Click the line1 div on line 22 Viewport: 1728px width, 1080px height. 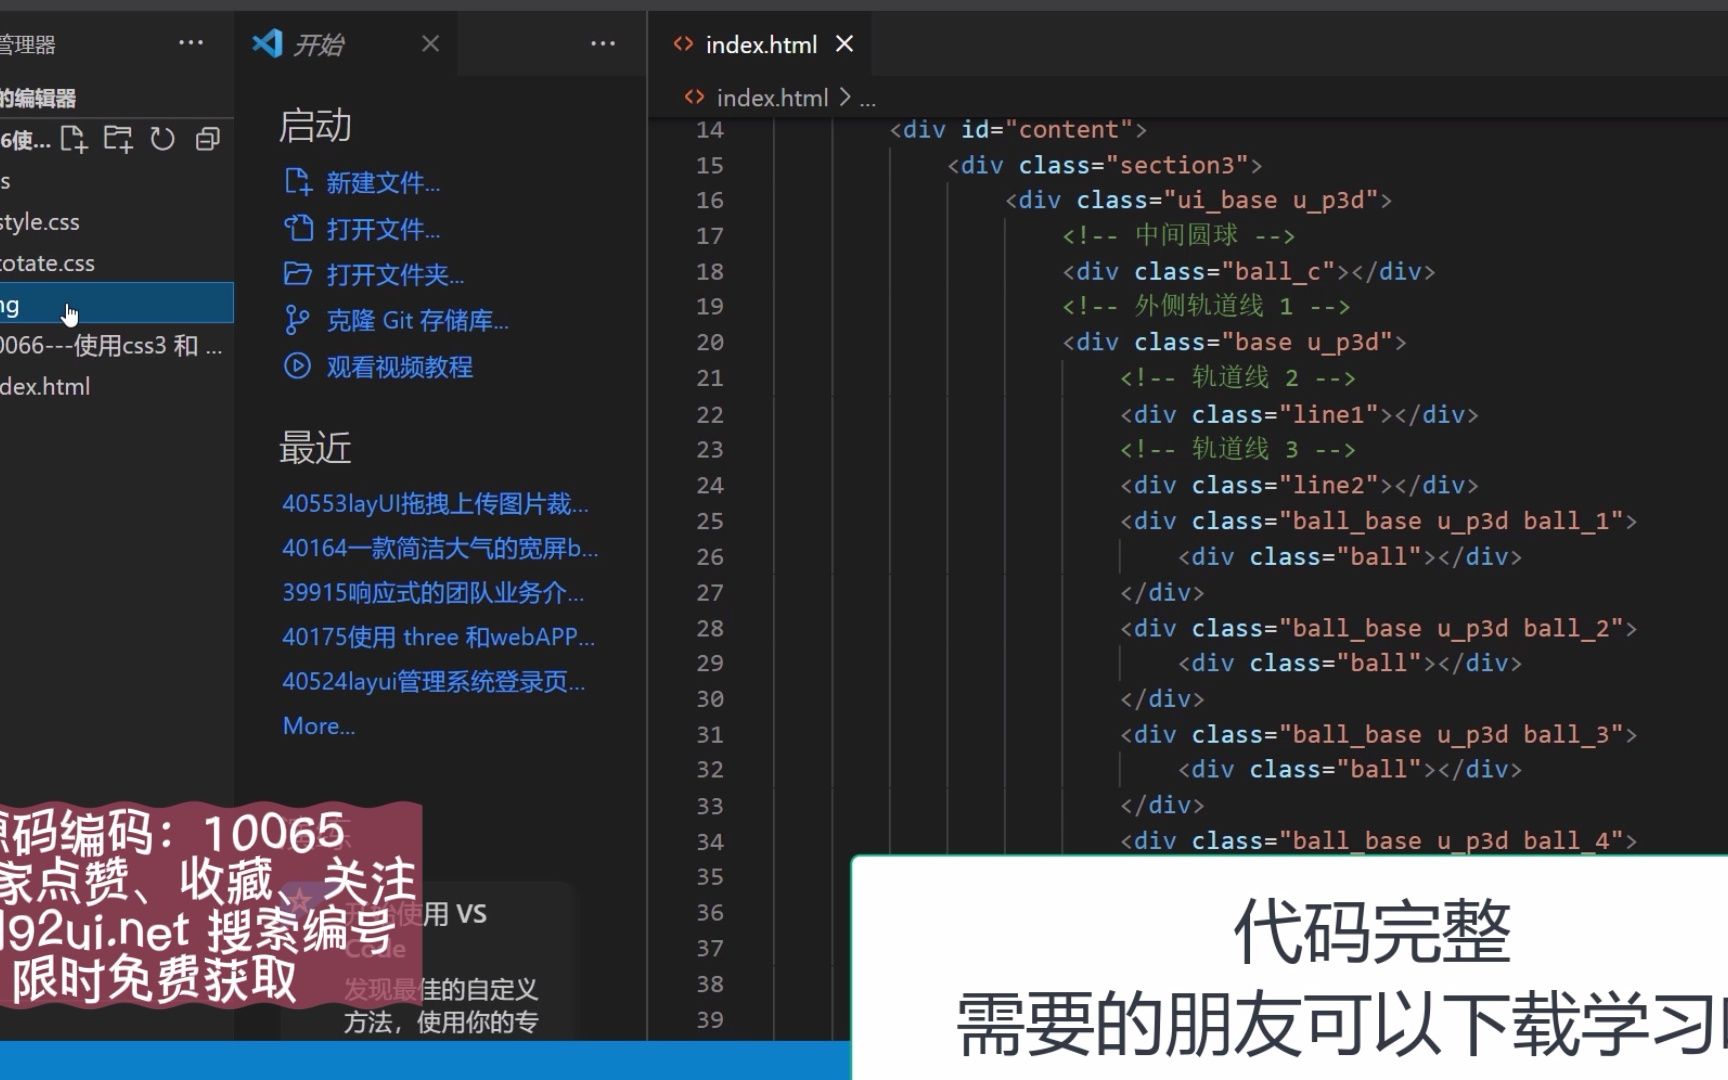coord(1299,415)
